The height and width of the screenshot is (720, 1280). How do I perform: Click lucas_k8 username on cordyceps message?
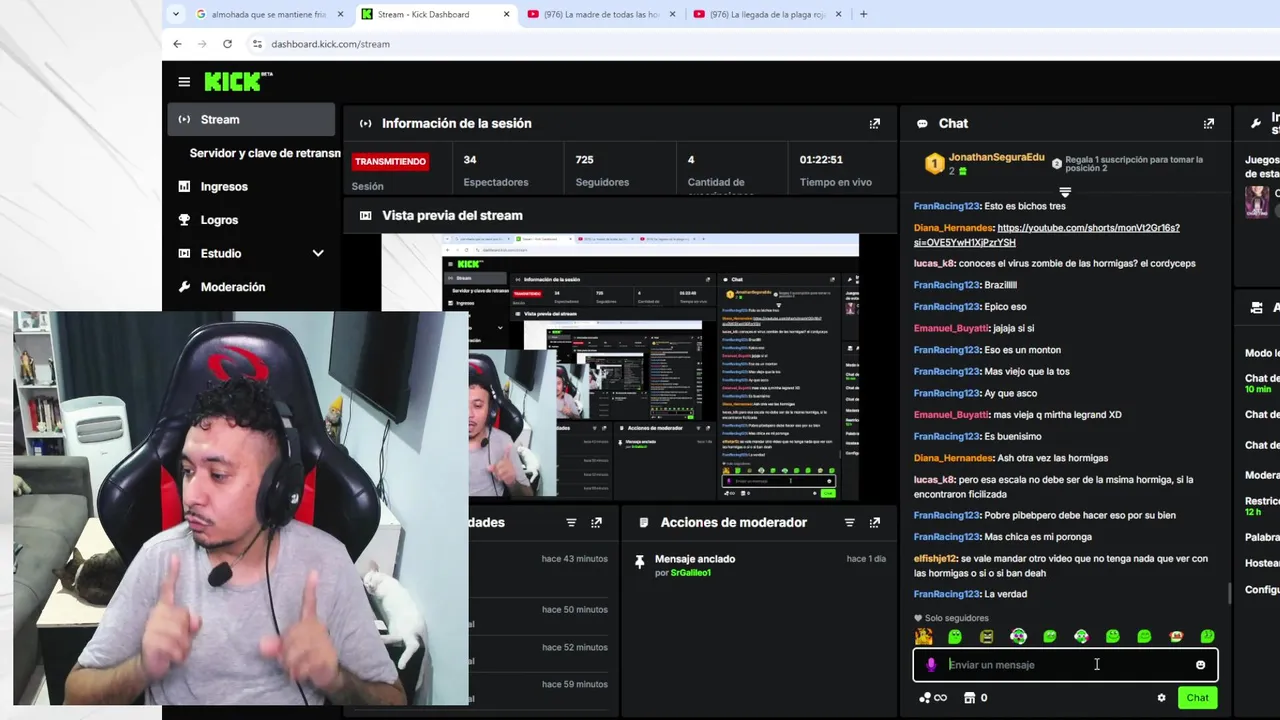point(934,264)
